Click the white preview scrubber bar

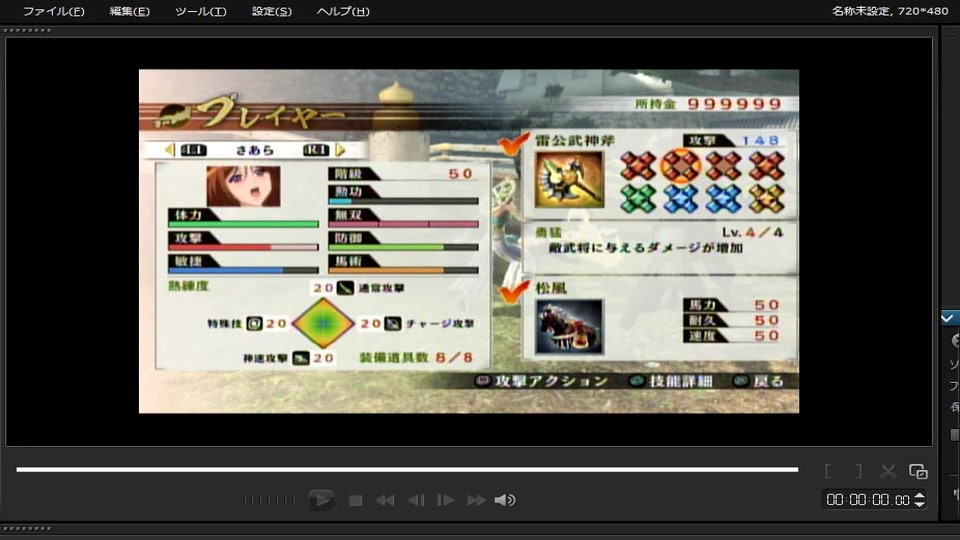[x=407, y=470]
